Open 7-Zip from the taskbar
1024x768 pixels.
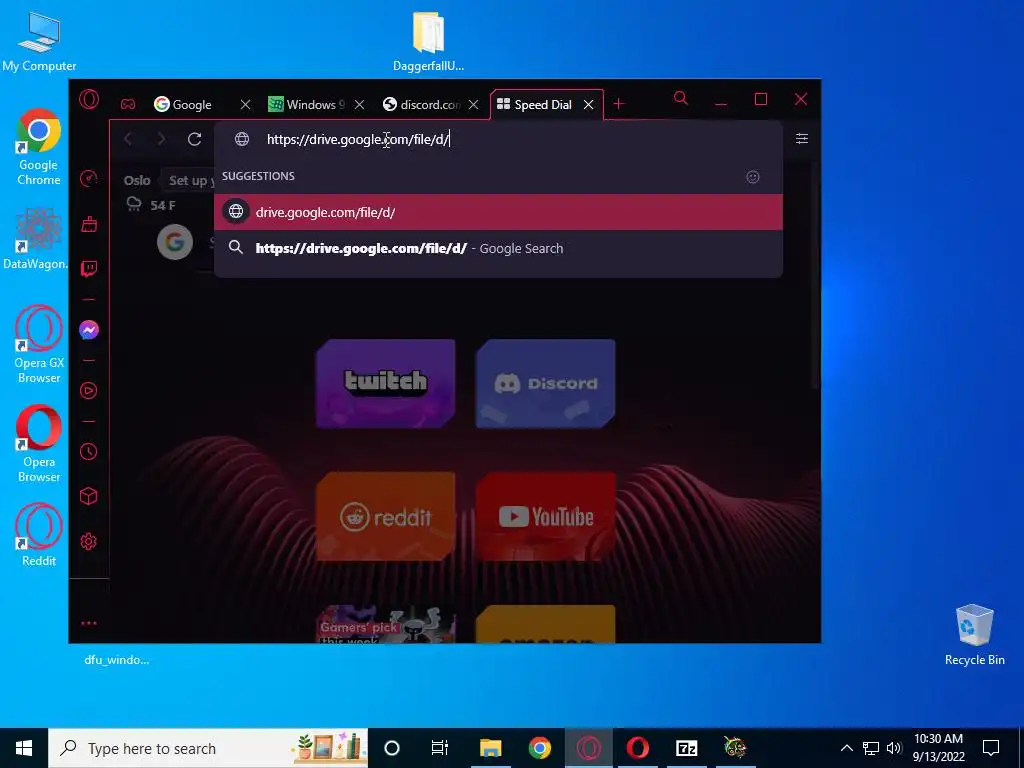pos(686,748)
